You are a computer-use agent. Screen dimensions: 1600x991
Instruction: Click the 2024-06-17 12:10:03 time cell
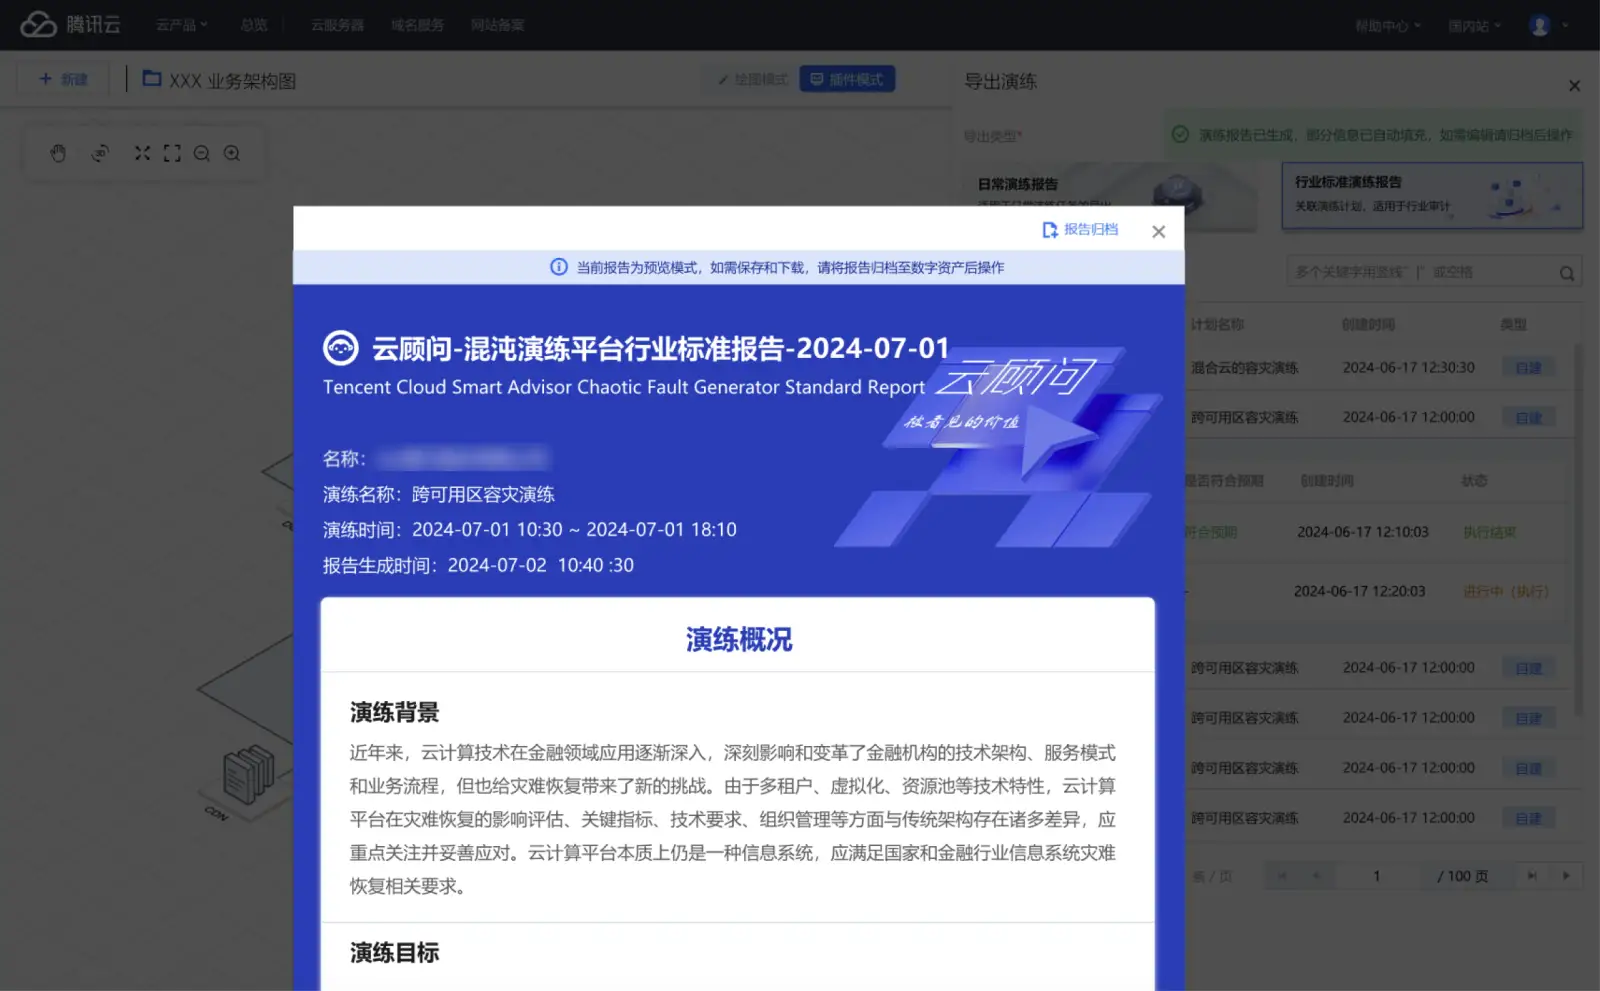pyautogui.click(x=1362, y=532)
